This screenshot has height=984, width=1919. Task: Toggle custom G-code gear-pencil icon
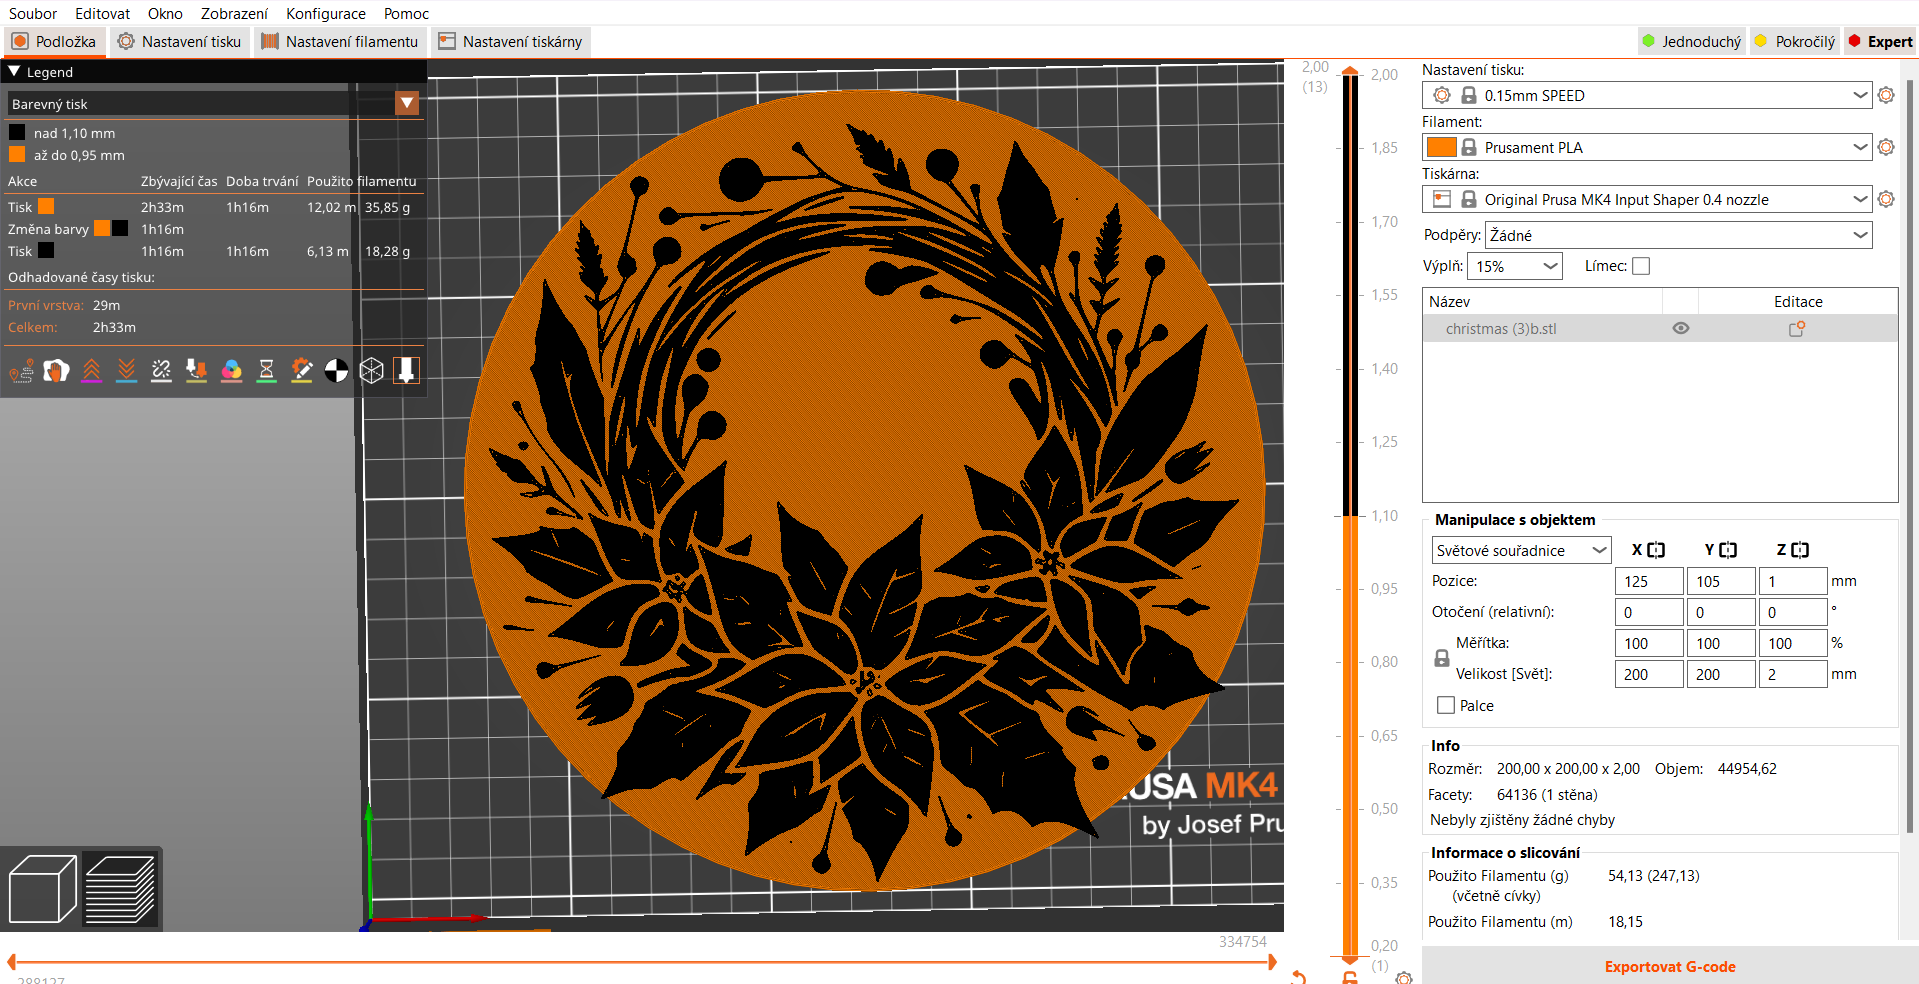[302, 371]
